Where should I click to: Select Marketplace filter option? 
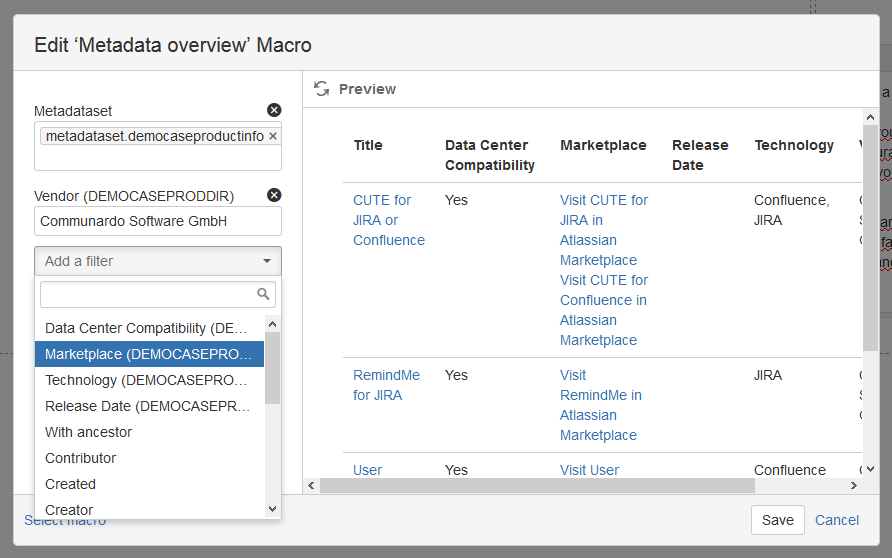(149, 354)
